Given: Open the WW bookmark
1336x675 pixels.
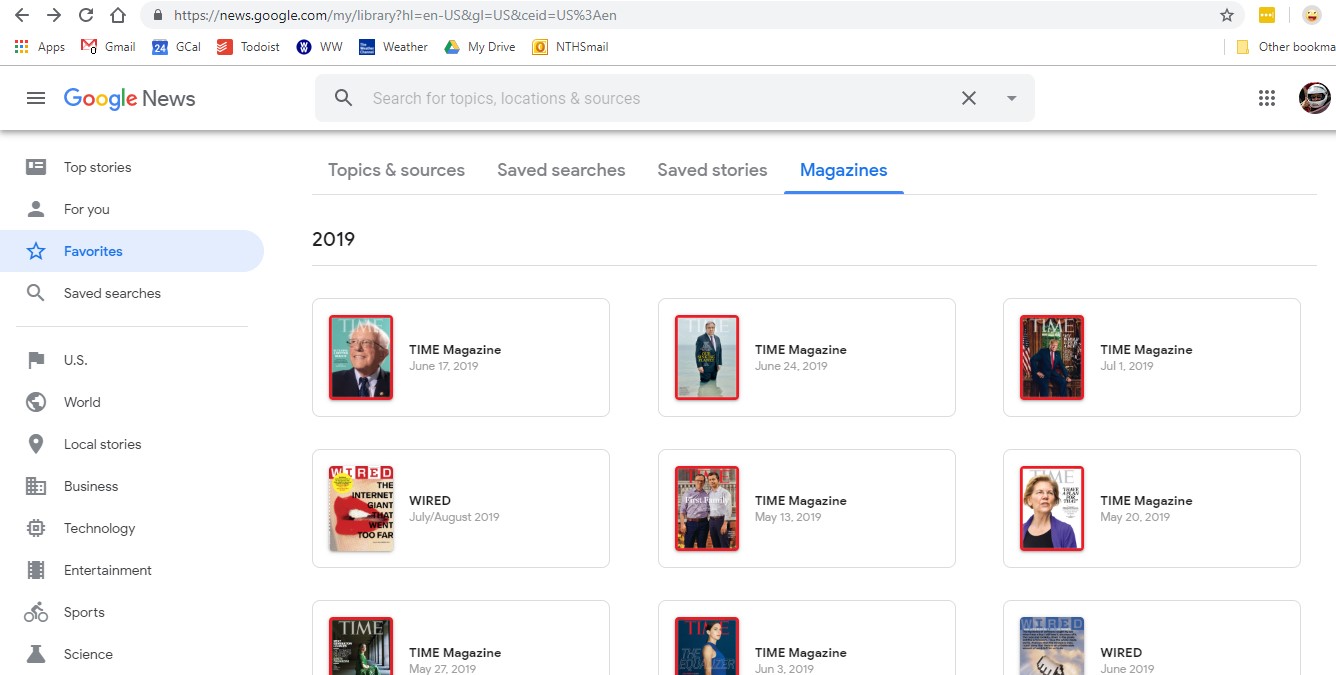Looking at the screenshot, I should point(319,47).
